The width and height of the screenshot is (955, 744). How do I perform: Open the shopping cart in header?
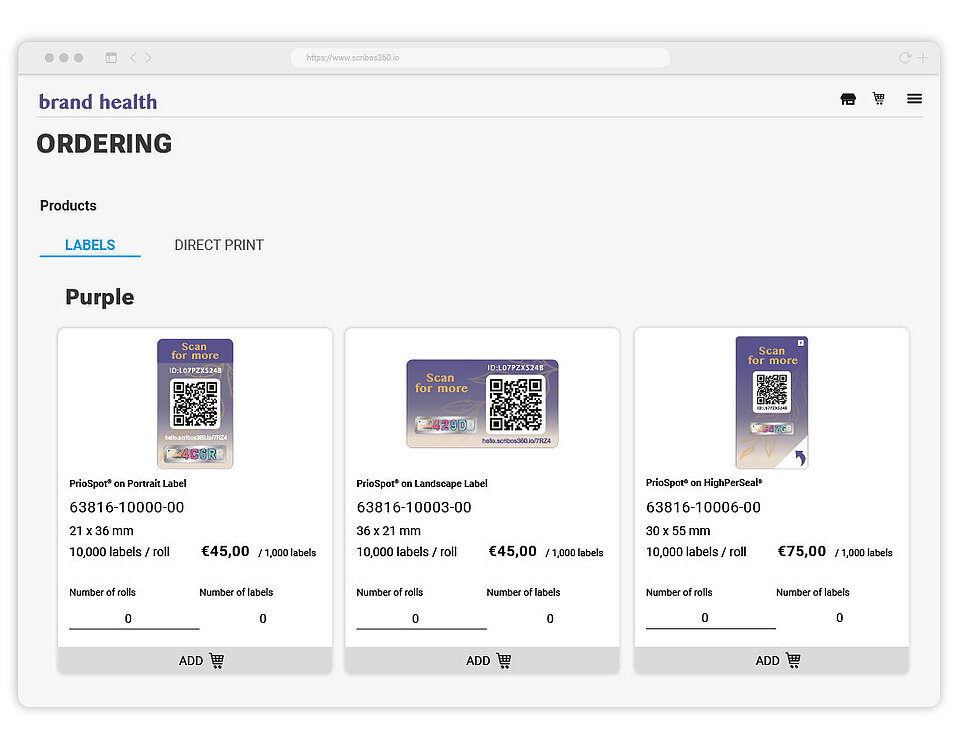coord(879,99)
